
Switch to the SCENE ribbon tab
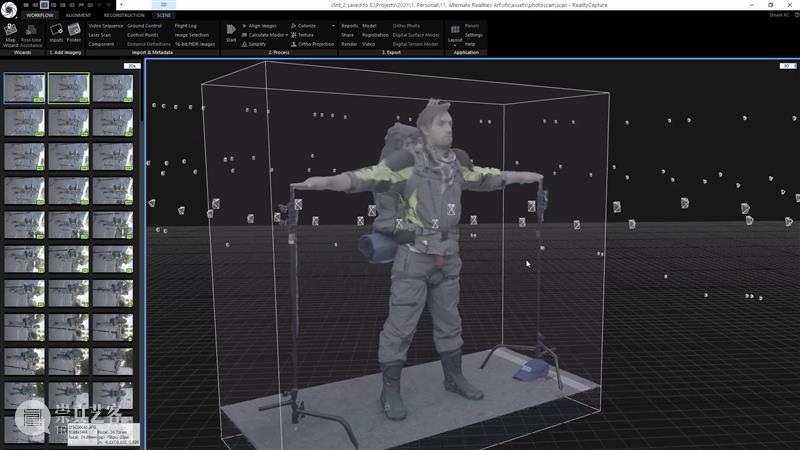tap(164, 15)
